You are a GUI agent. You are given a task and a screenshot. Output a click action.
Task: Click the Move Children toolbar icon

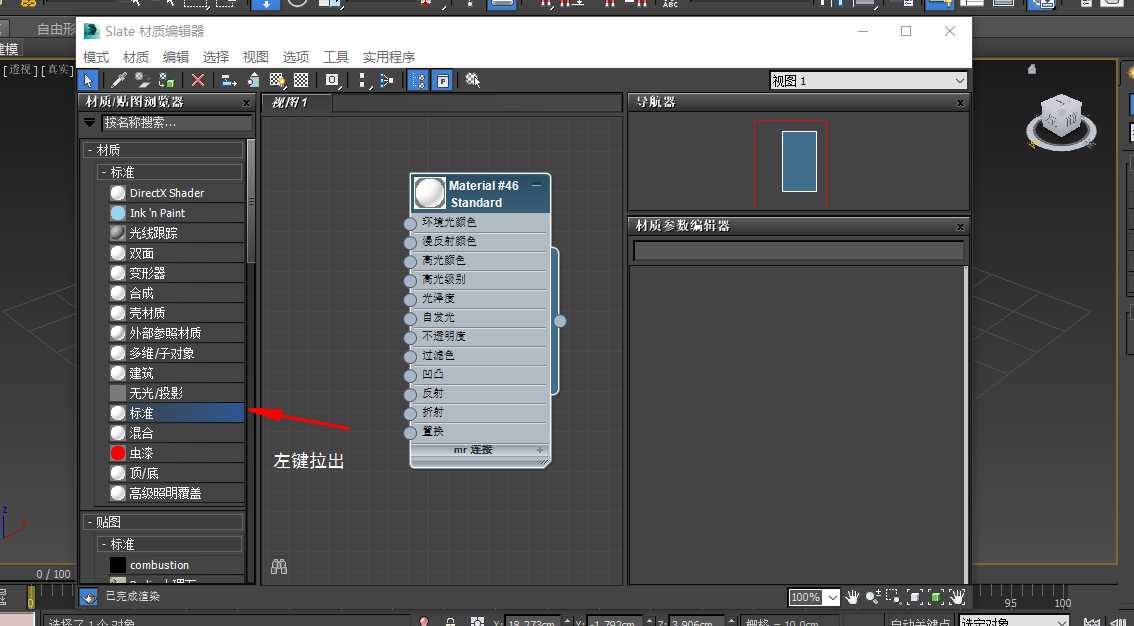tap(229, 80)
